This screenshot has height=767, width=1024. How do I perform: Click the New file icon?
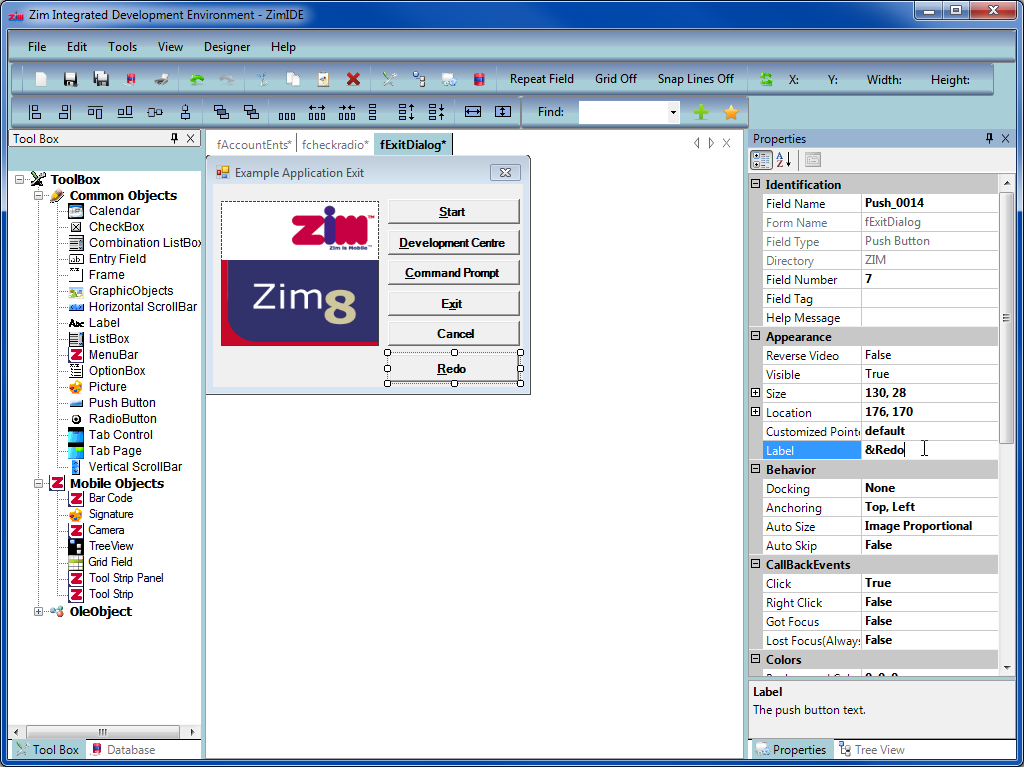click(x=41, y=79)
